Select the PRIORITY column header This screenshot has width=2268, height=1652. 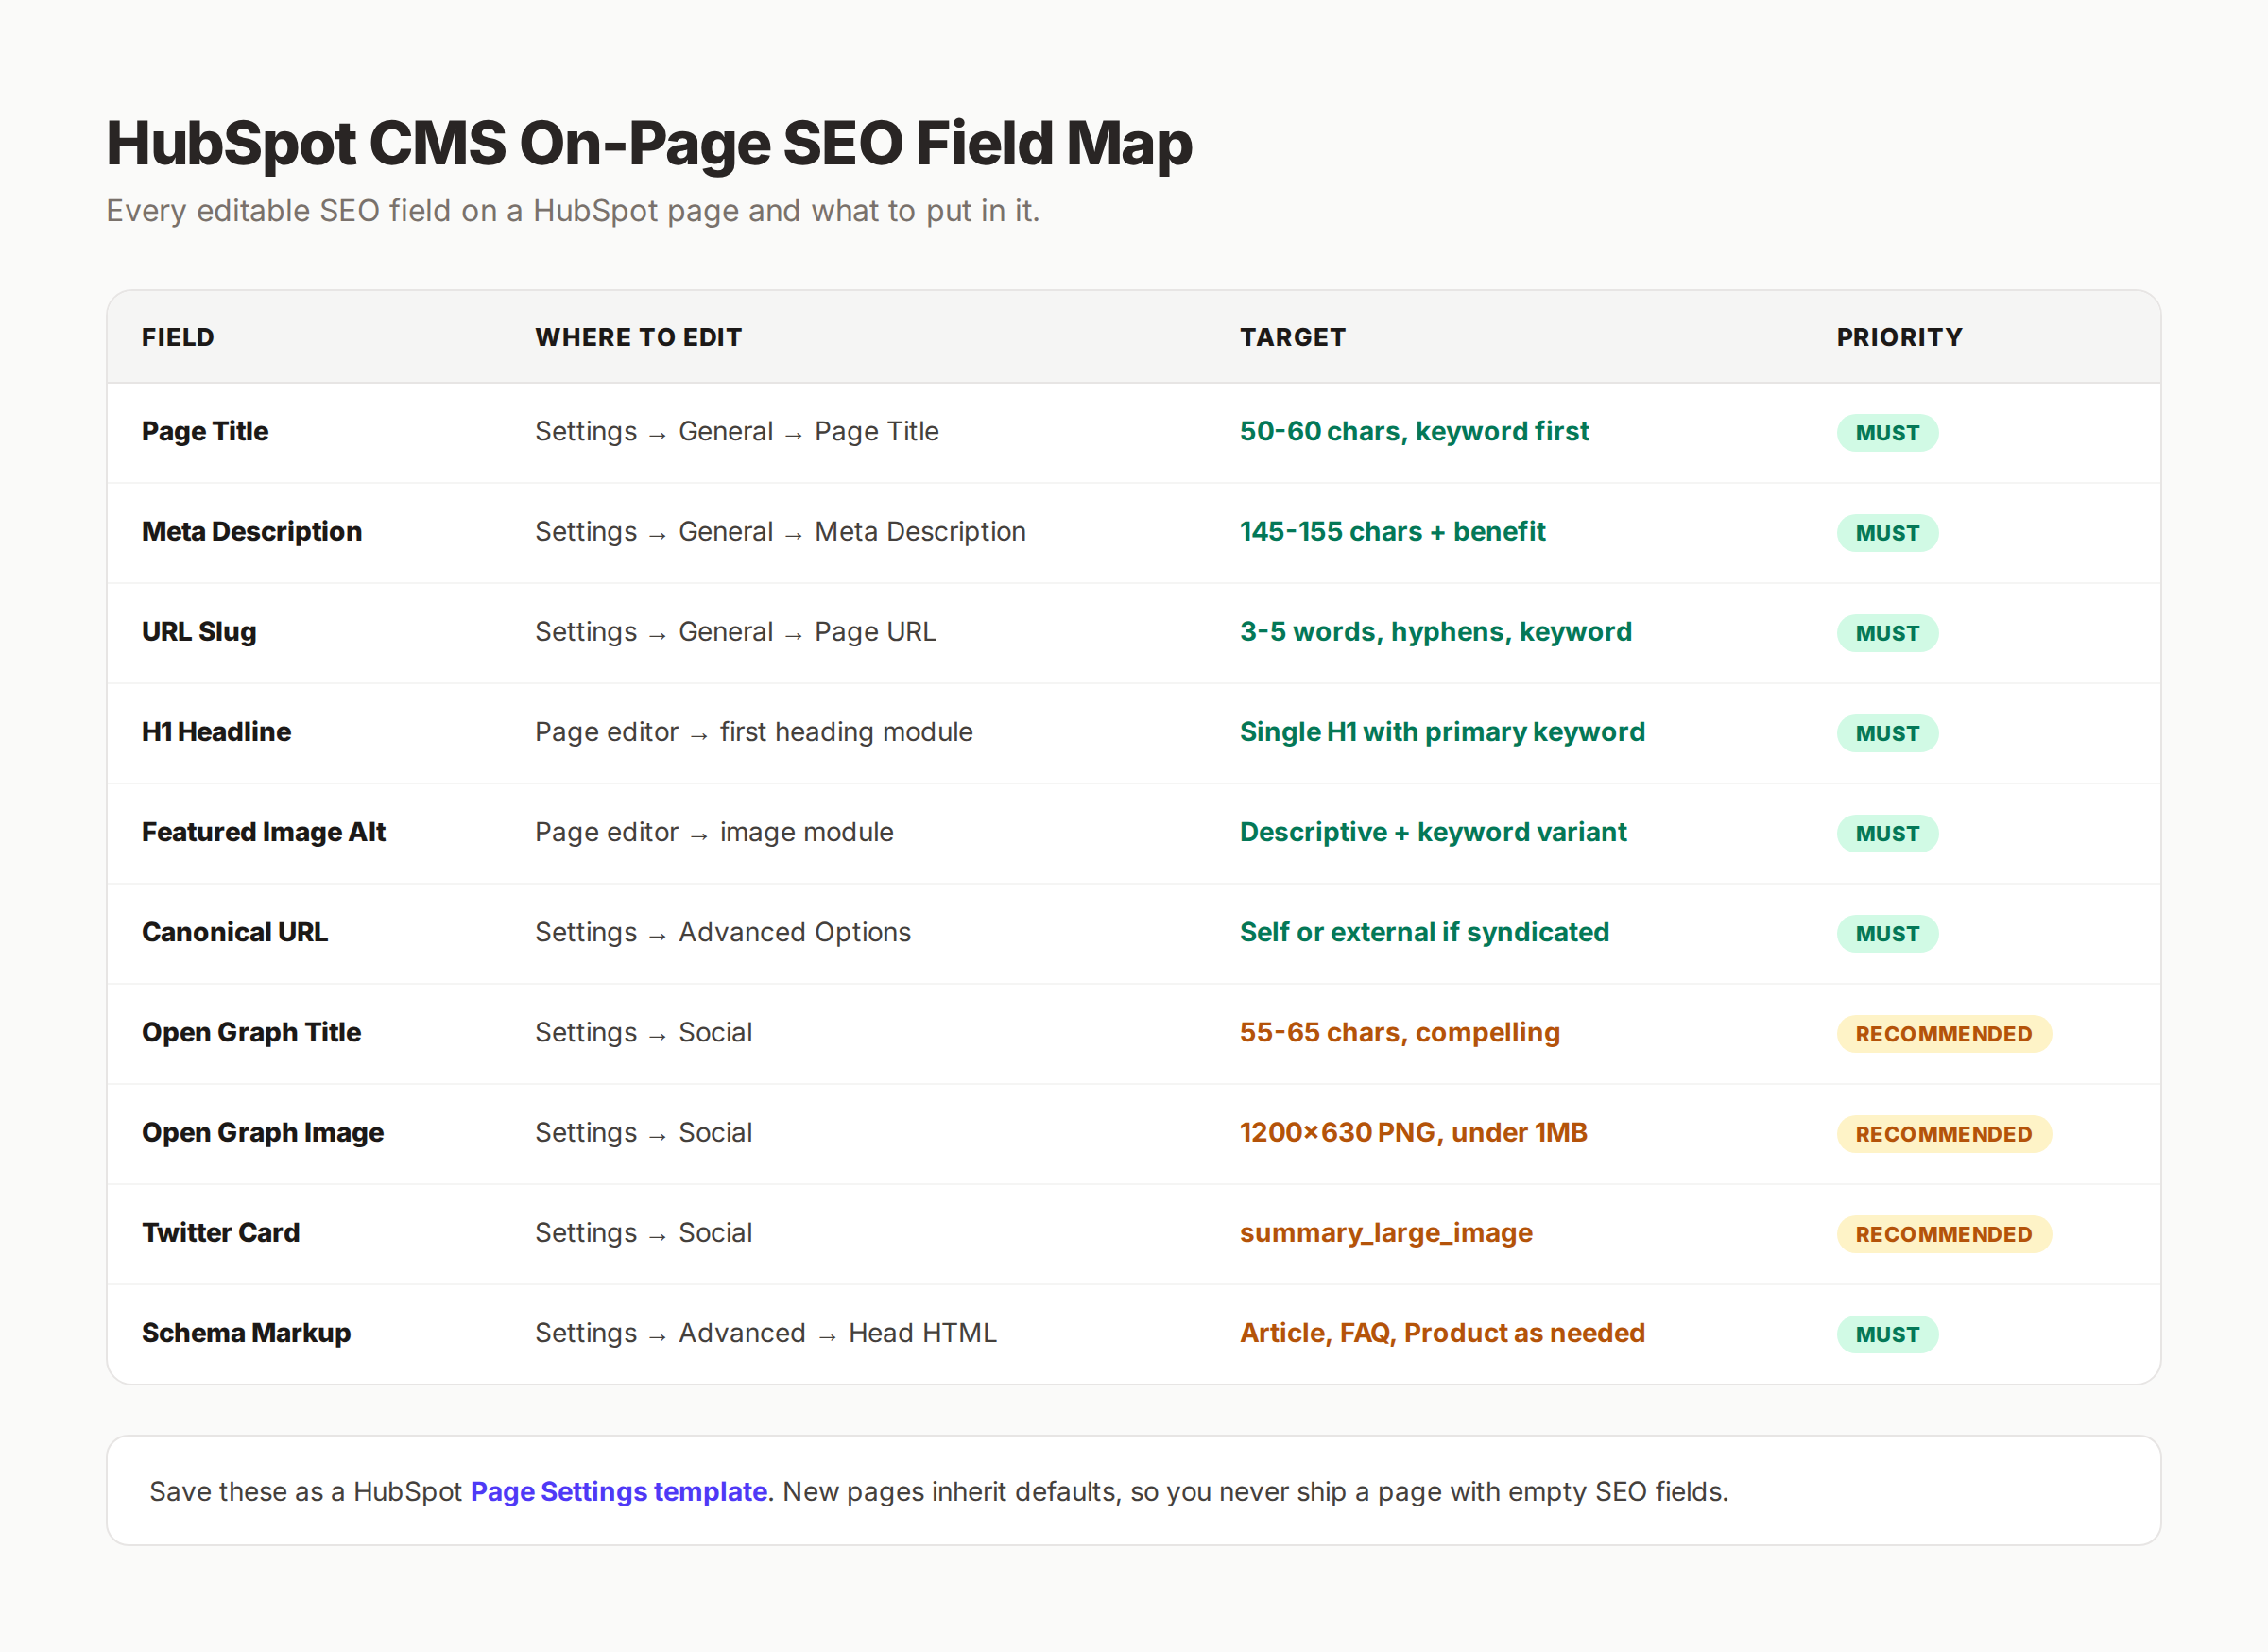click(x=1899, y=337)
